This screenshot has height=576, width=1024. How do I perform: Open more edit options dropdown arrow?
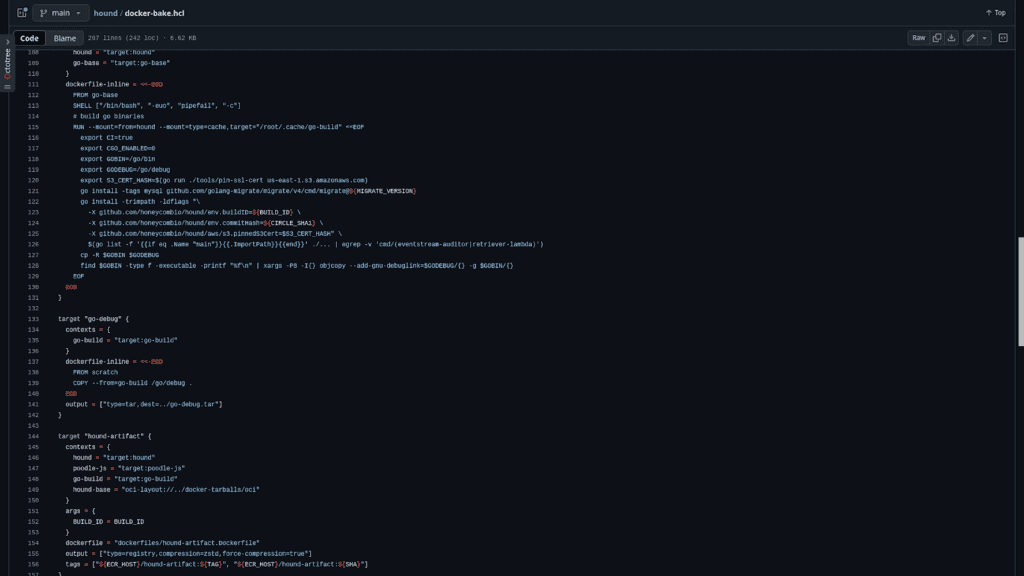985,38
